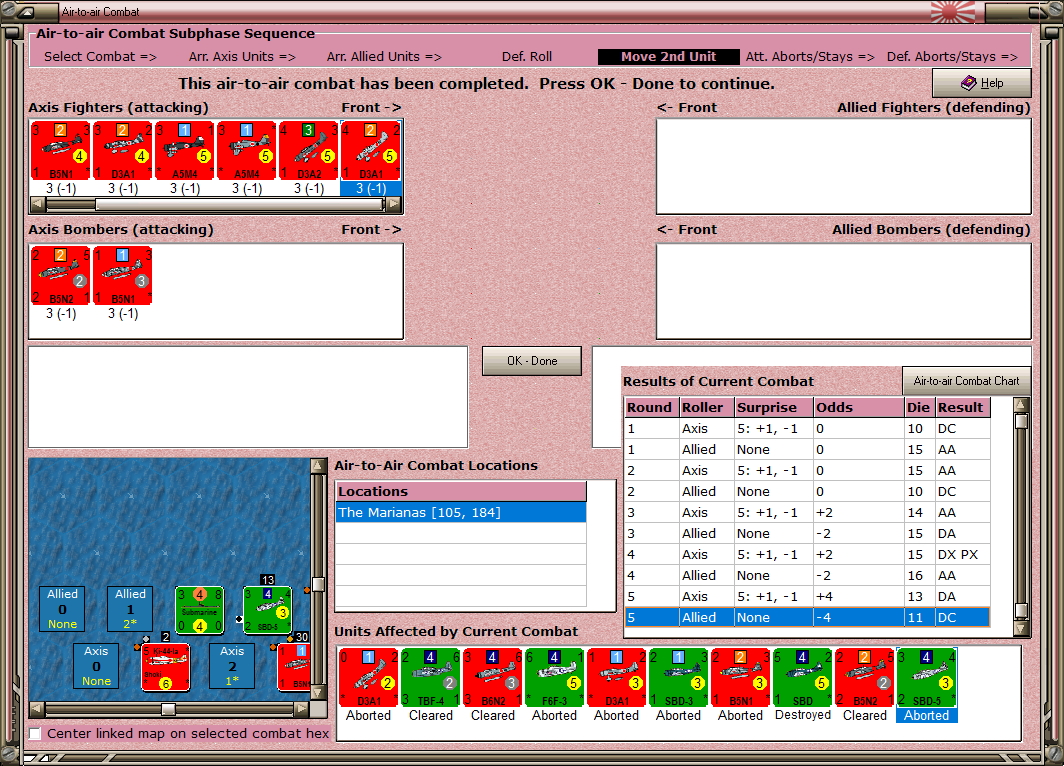The height and width of the screenshot is (766, 1064).
Task: Click the Move 2nd Unit highlighted subphase
Action: tap(668, 57)
